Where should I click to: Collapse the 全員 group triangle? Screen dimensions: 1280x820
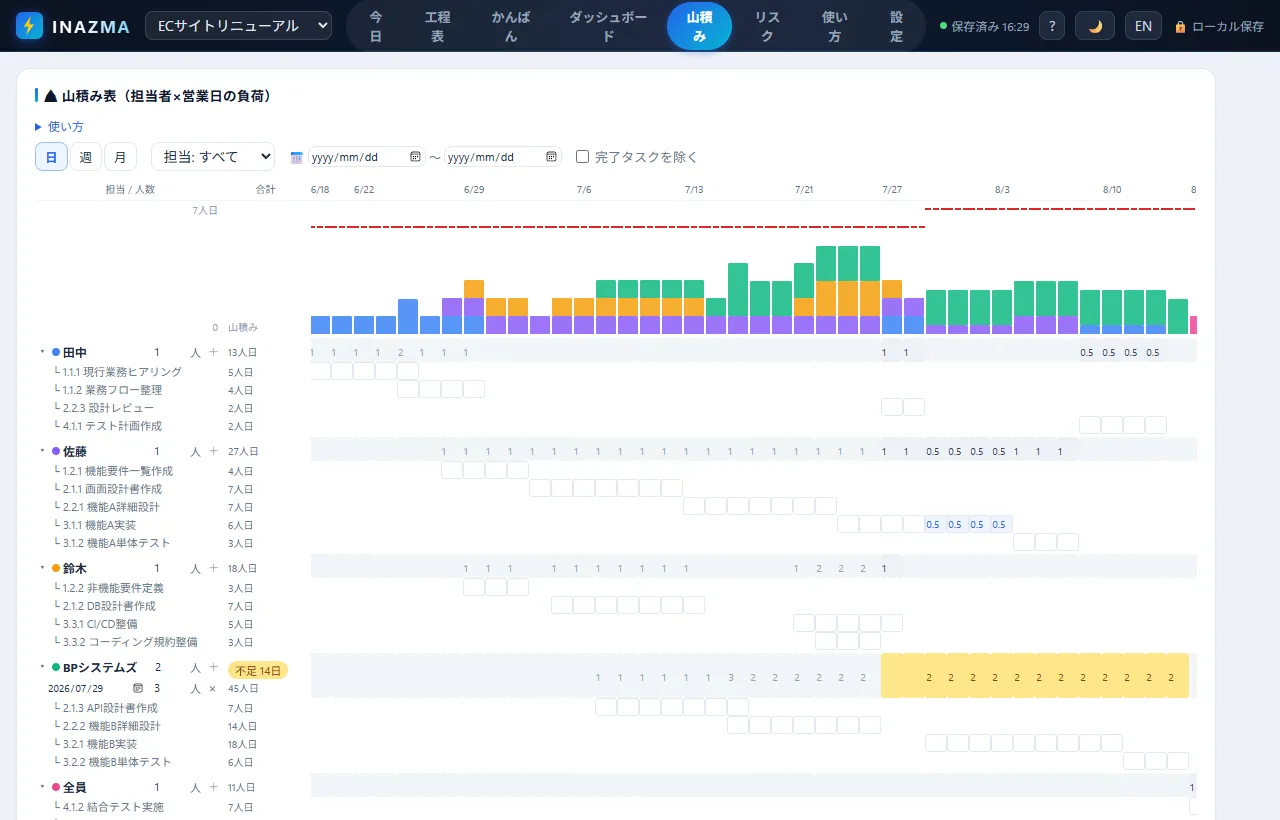[42, 788]
